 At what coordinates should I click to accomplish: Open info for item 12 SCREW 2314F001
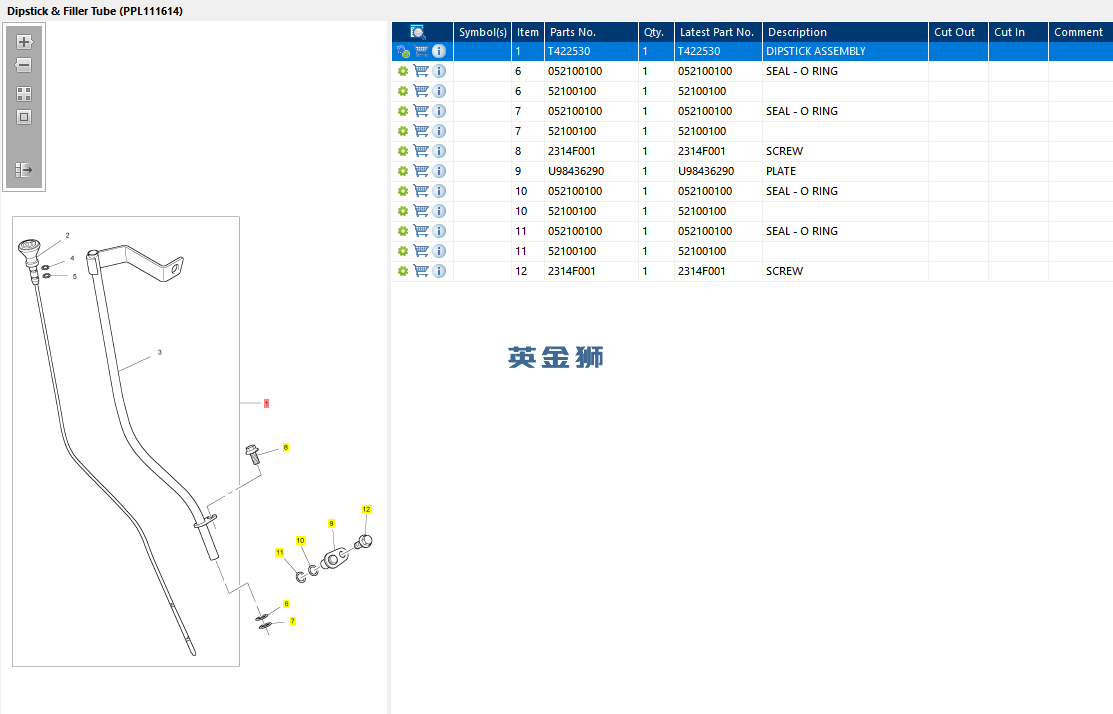pyautogui.click(x=439, y=271)
